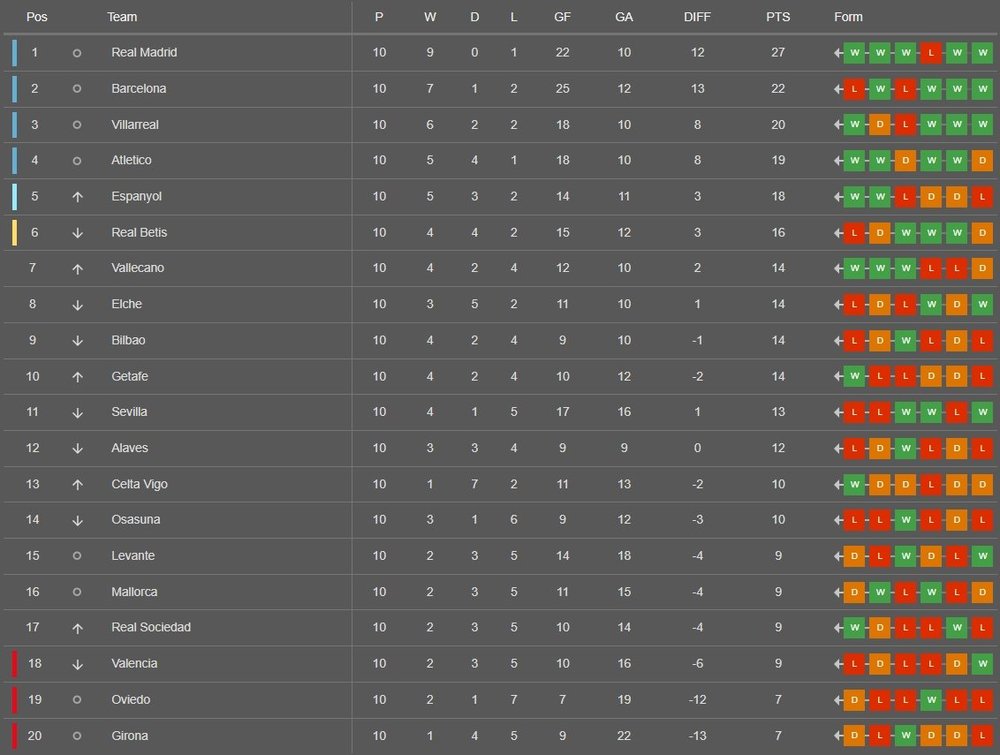The image size is (1000, 755).
Task: Click the form arrow in Barcelona's row
Action: [838, 89]
